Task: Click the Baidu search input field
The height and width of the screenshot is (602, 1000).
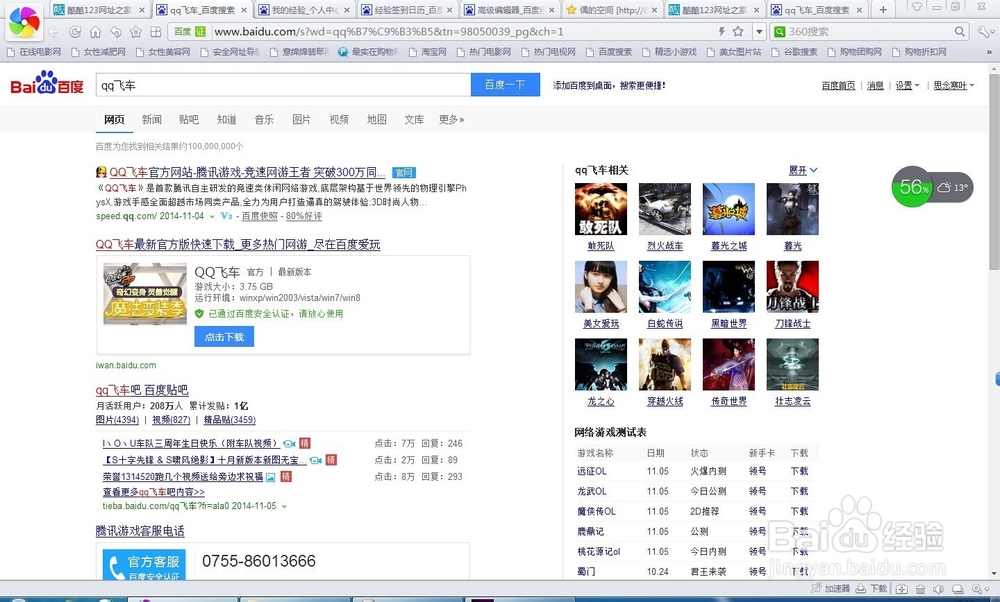Action: (283, 85)
